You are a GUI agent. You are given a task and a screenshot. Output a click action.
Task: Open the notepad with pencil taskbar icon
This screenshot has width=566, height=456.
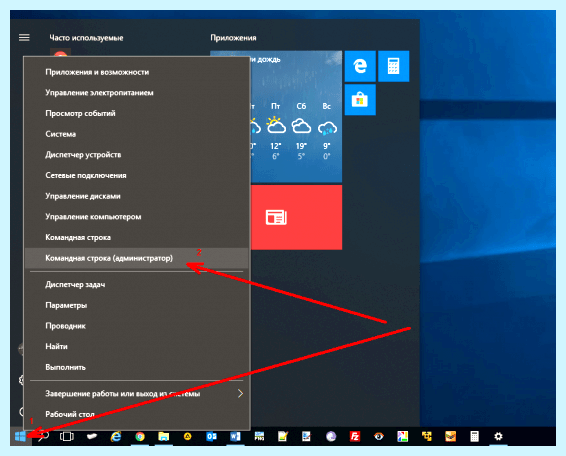pyautogui.click(x=283, y=437)
